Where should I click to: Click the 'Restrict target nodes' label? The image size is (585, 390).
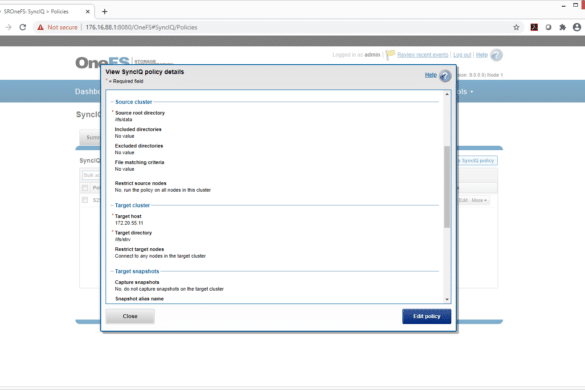(x=140, y=249)
